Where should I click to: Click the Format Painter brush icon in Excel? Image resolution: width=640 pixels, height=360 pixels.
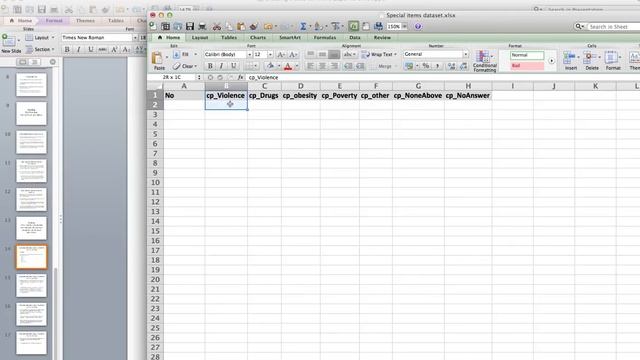[253, 27]
